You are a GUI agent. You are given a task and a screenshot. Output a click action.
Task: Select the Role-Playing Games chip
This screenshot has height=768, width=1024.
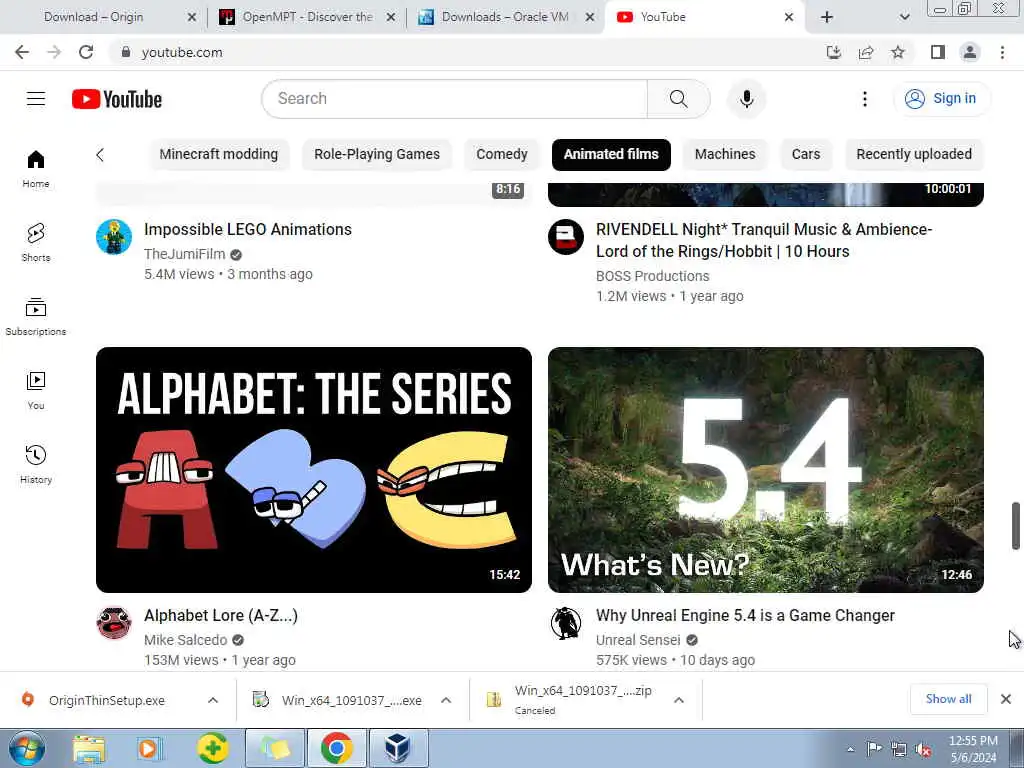point(377,154)
